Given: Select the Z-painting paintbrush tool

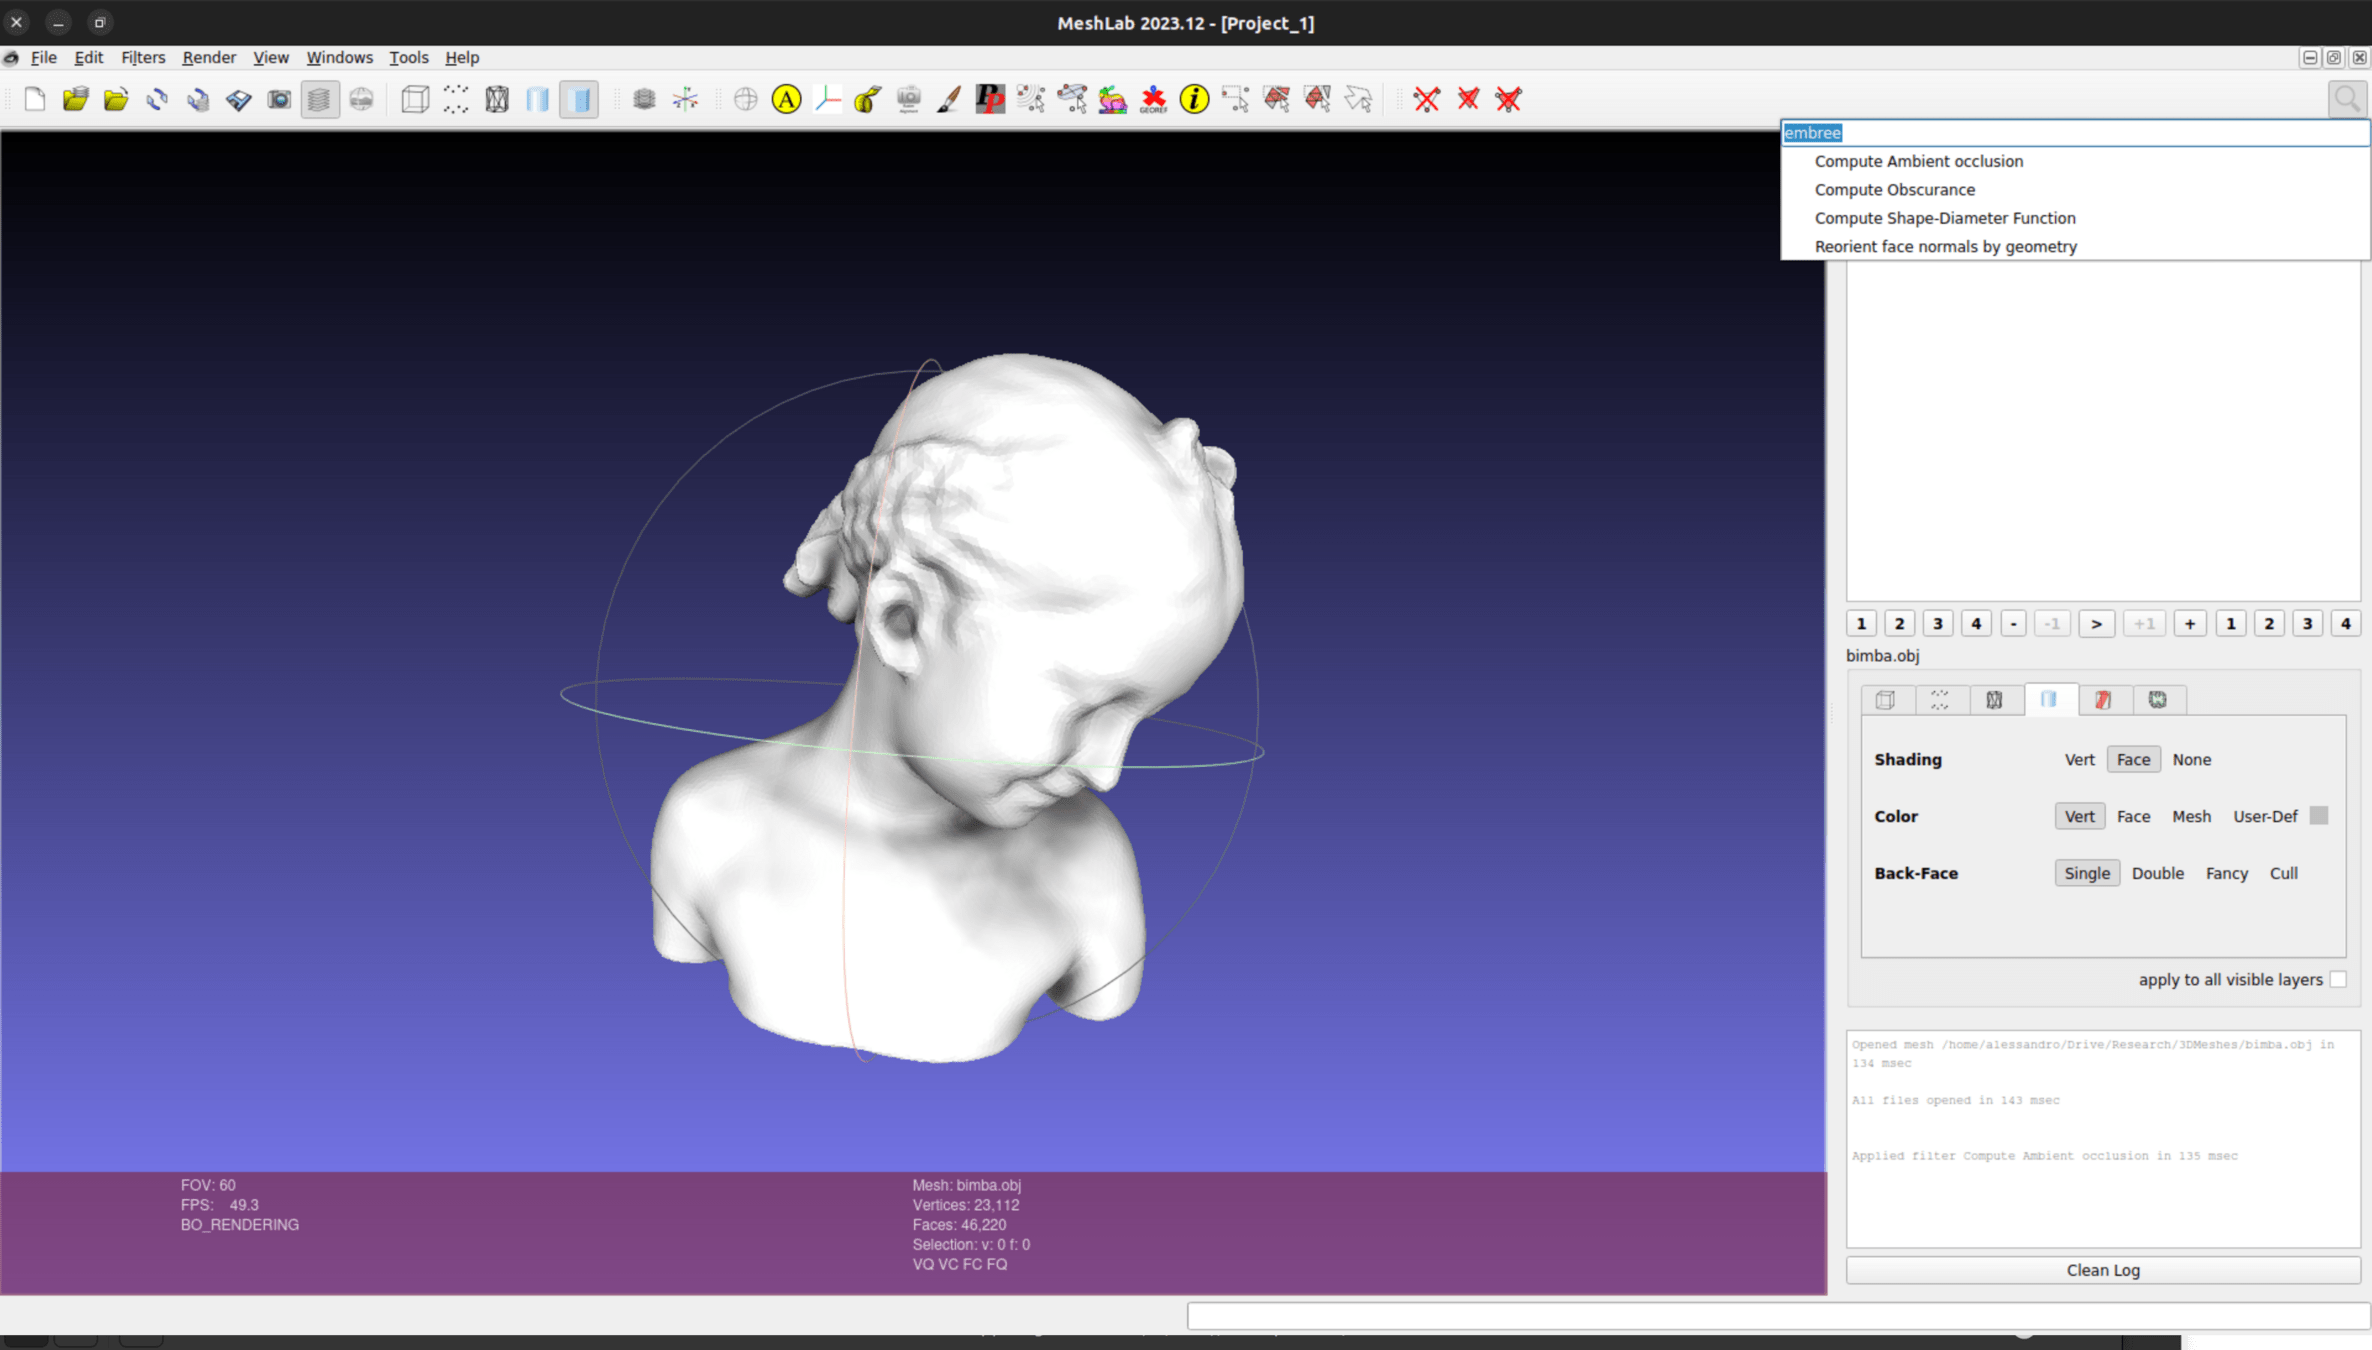Looking at the screenshot, I should pyautogui.click(x=949, y=99).
